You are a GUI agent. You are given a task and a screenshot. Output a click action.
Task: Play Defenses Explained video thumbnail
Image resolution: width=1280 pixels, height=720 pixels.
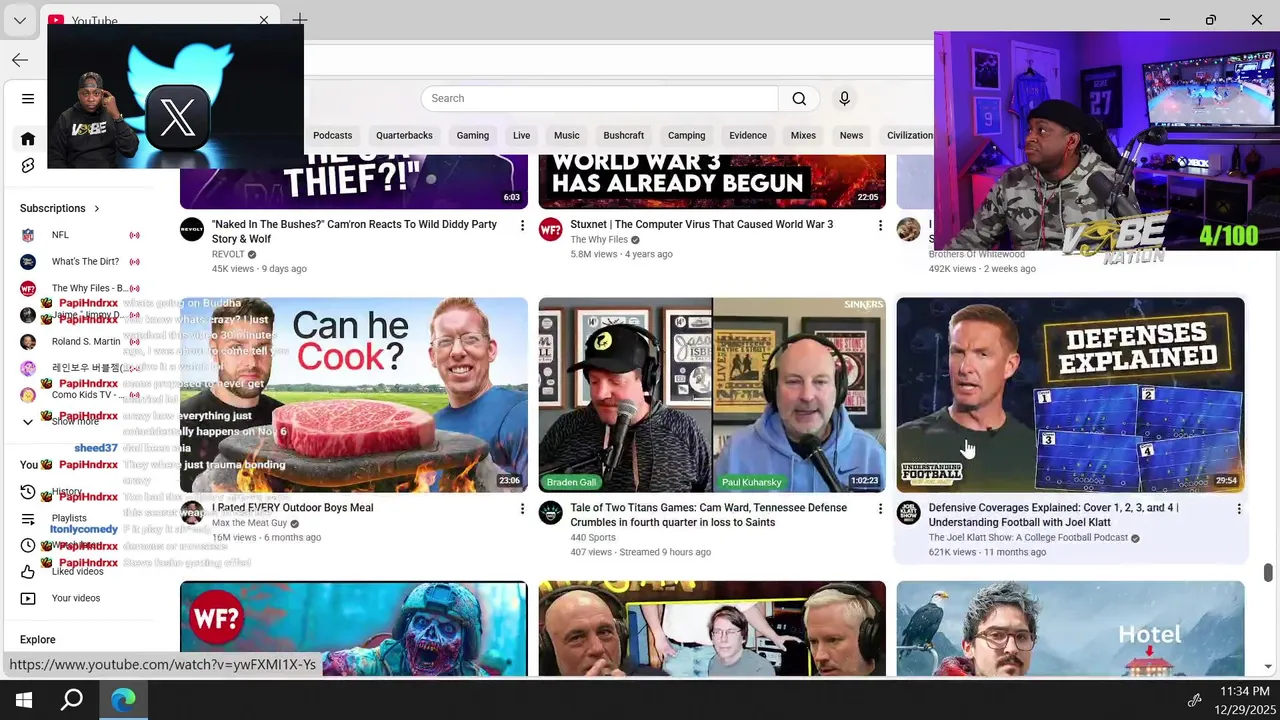click(1070, 394)
